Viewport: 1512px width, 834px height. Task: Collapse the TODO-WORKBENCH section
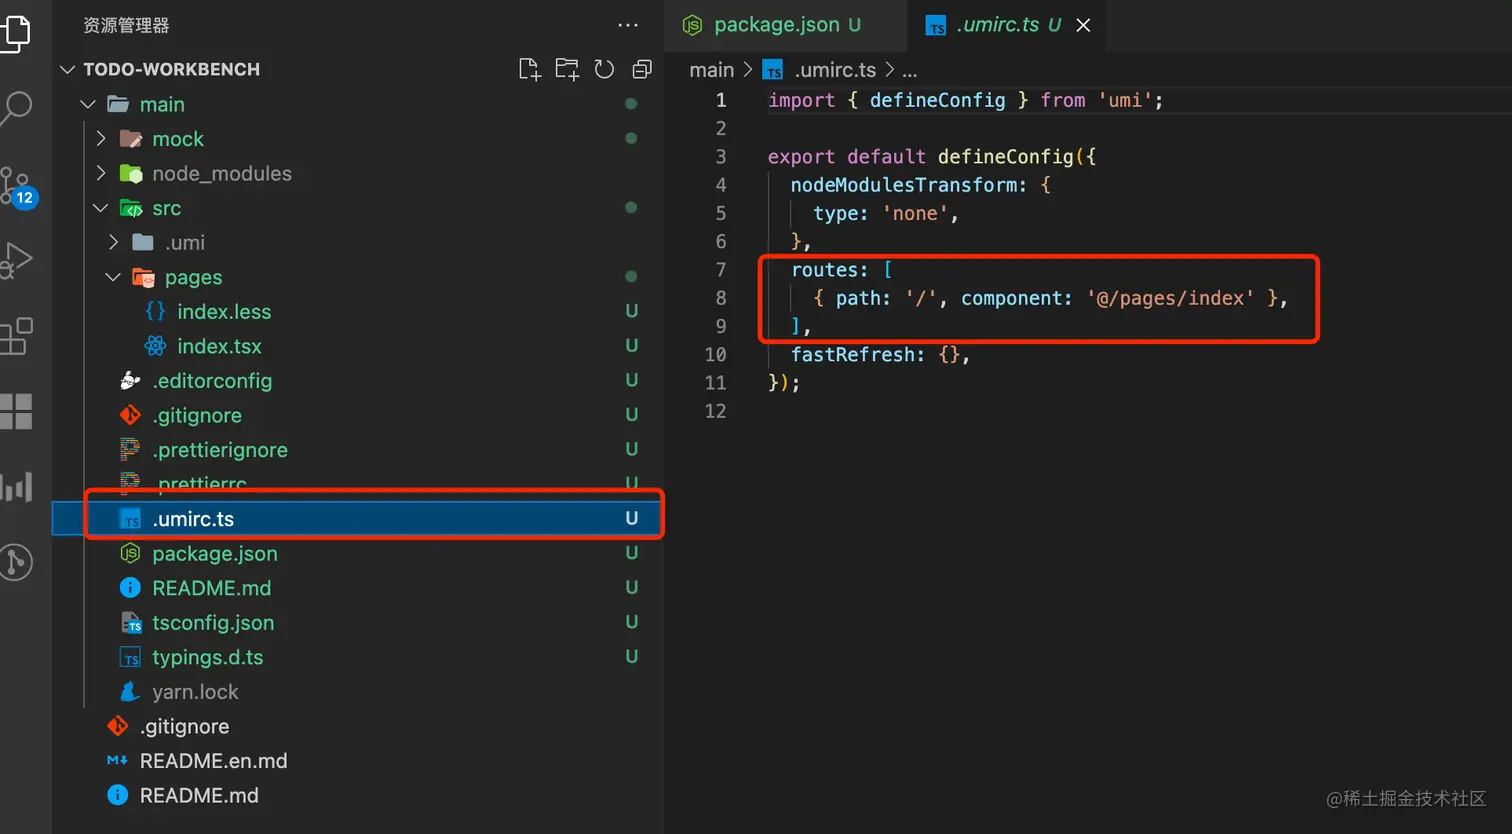point(67,69)
